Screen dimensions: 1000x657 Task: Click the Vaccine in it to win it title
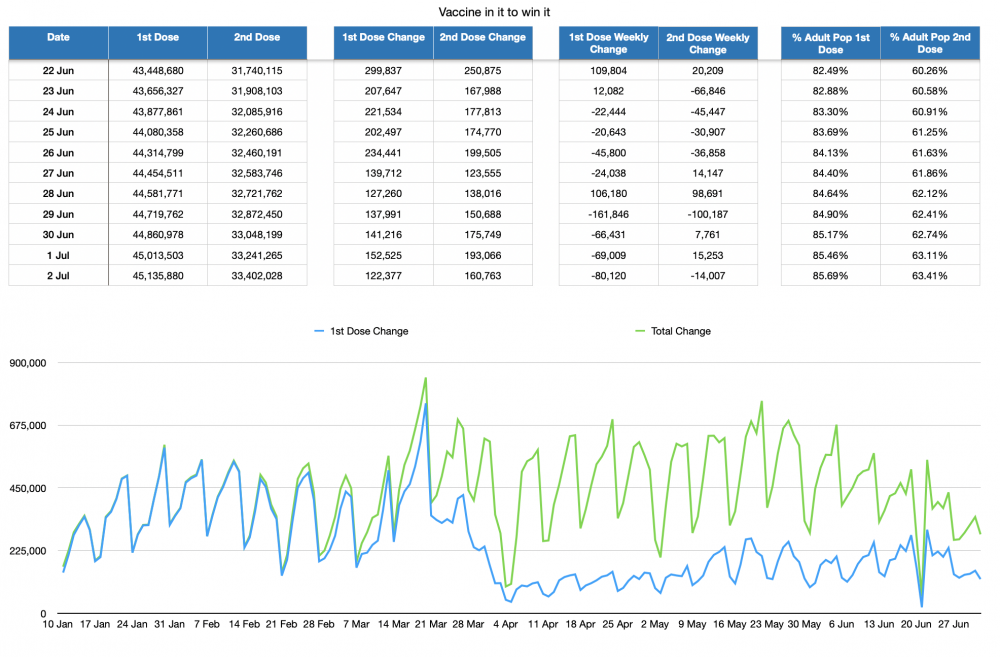click(x=494, y=12)
